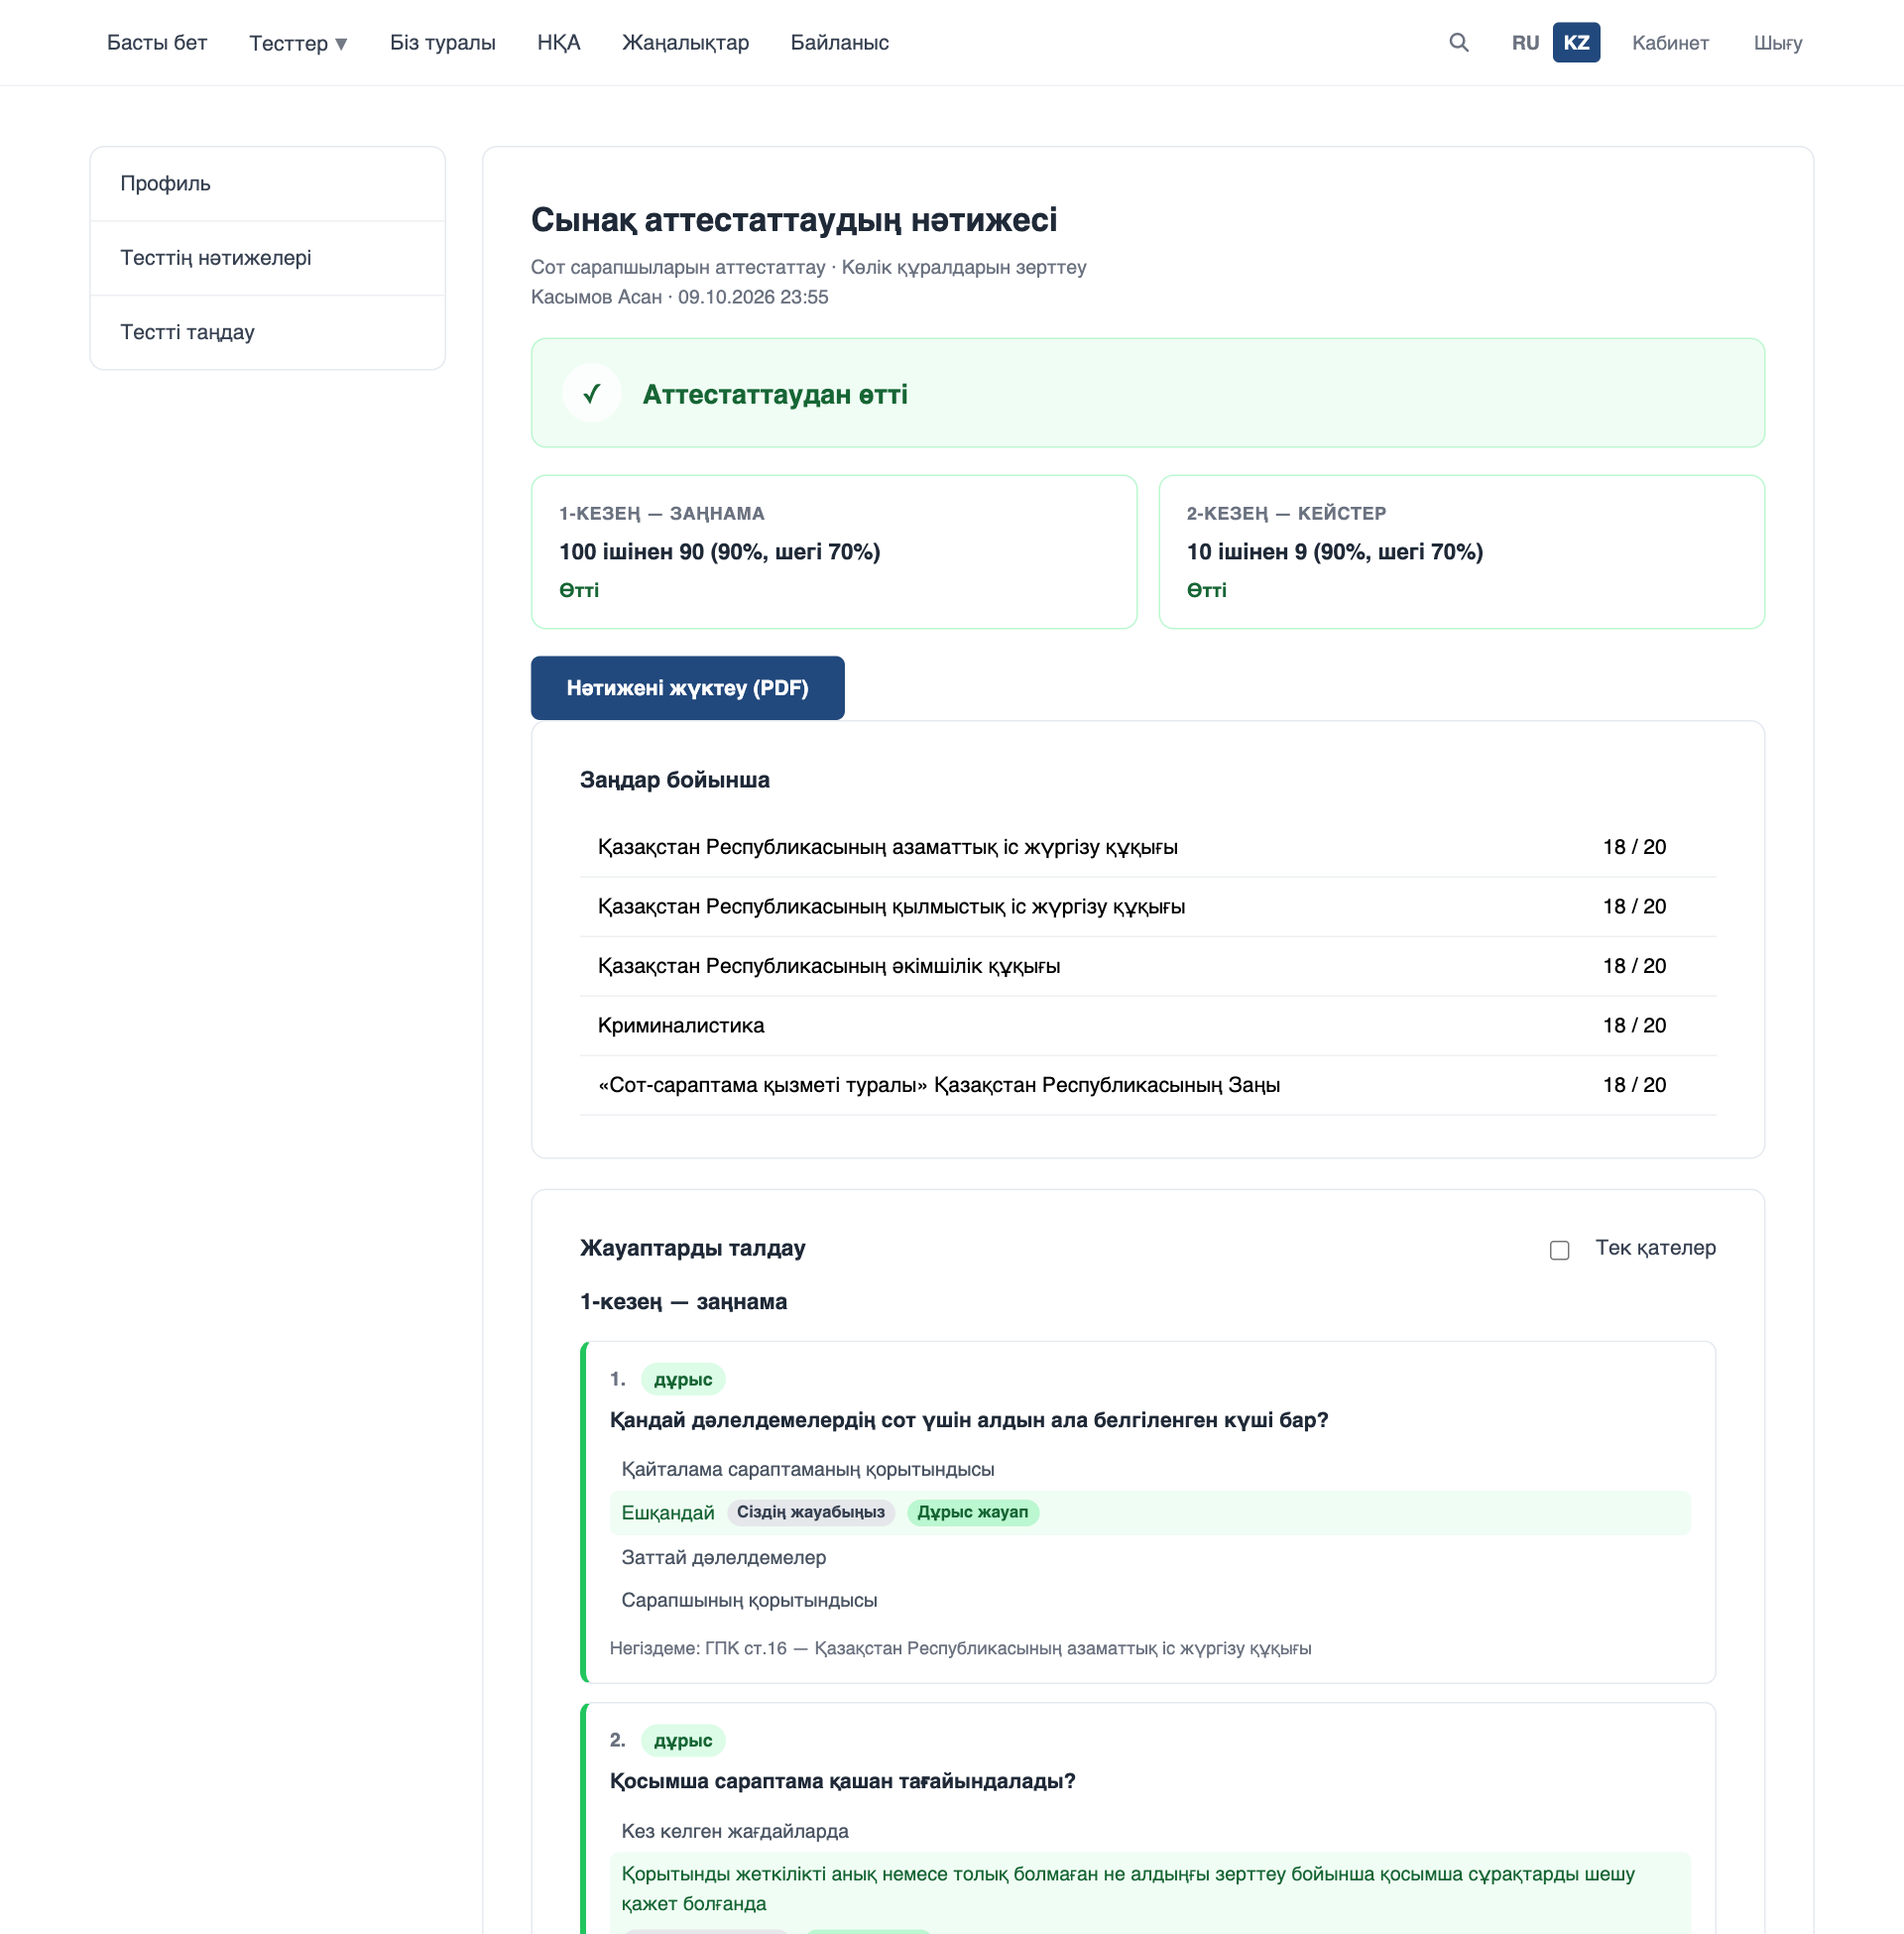
Task: Select the KZ language button
Action: click(x=1576, y=43)
